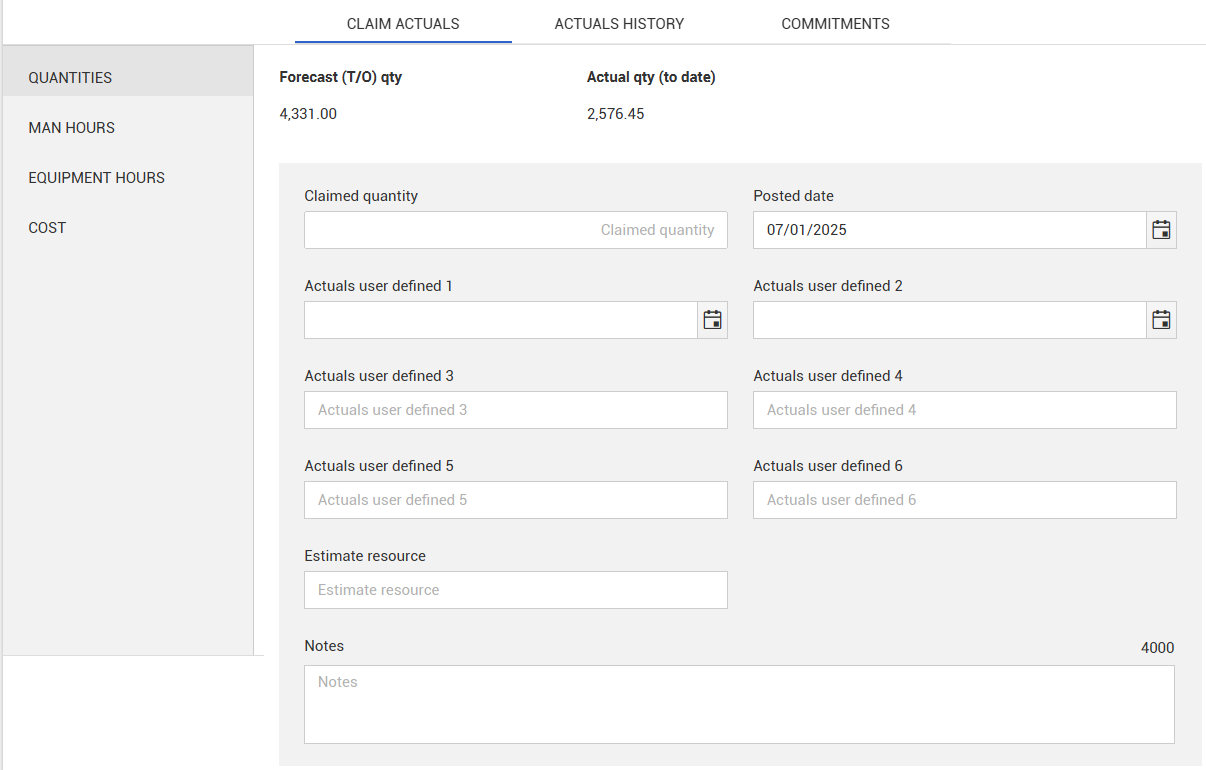Go to the Commitments tab
The image size is (1206, 770).
835,24
